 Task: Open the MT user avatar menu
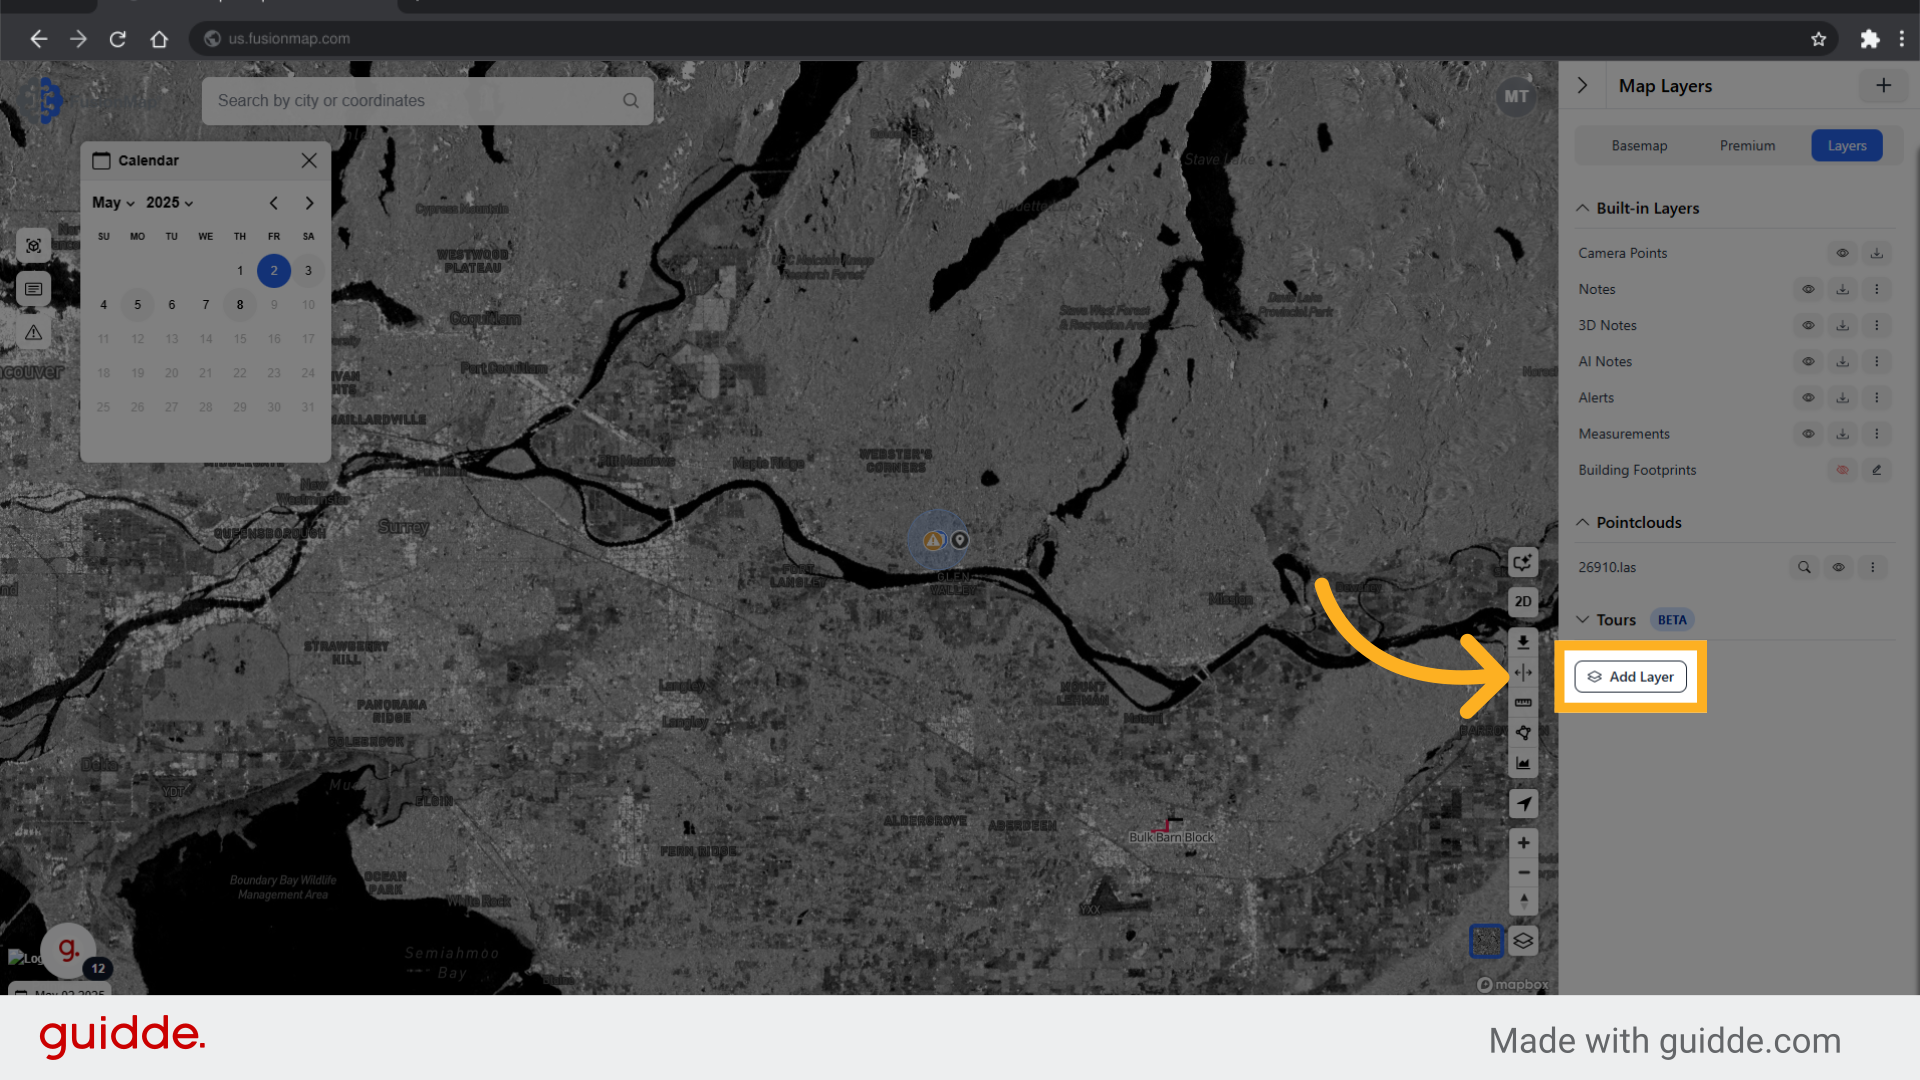pos(1516,97)
